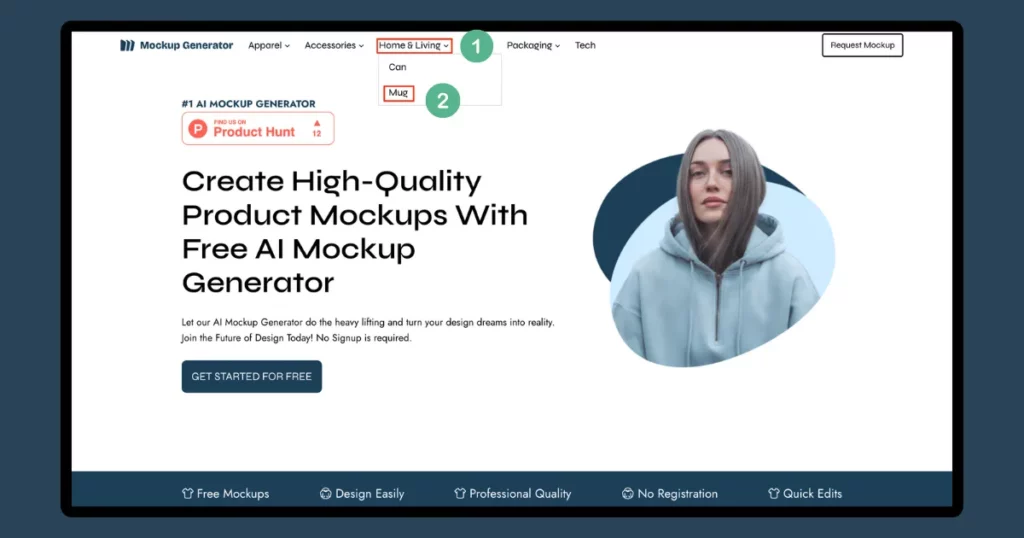Screen dimensions: 1024x538
Task: Open the Product Hunt badge link
Action: tap(258, 128)
